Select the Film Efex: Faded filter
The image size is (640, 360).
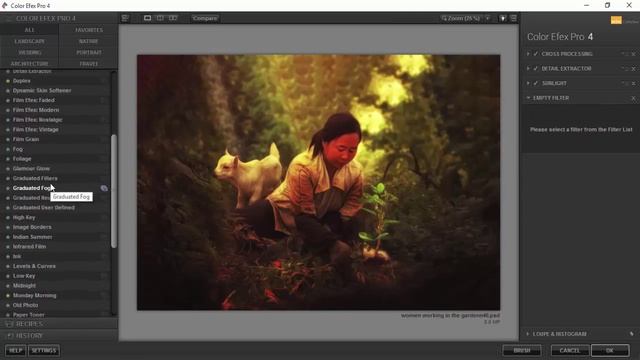(x=33, y=100)
